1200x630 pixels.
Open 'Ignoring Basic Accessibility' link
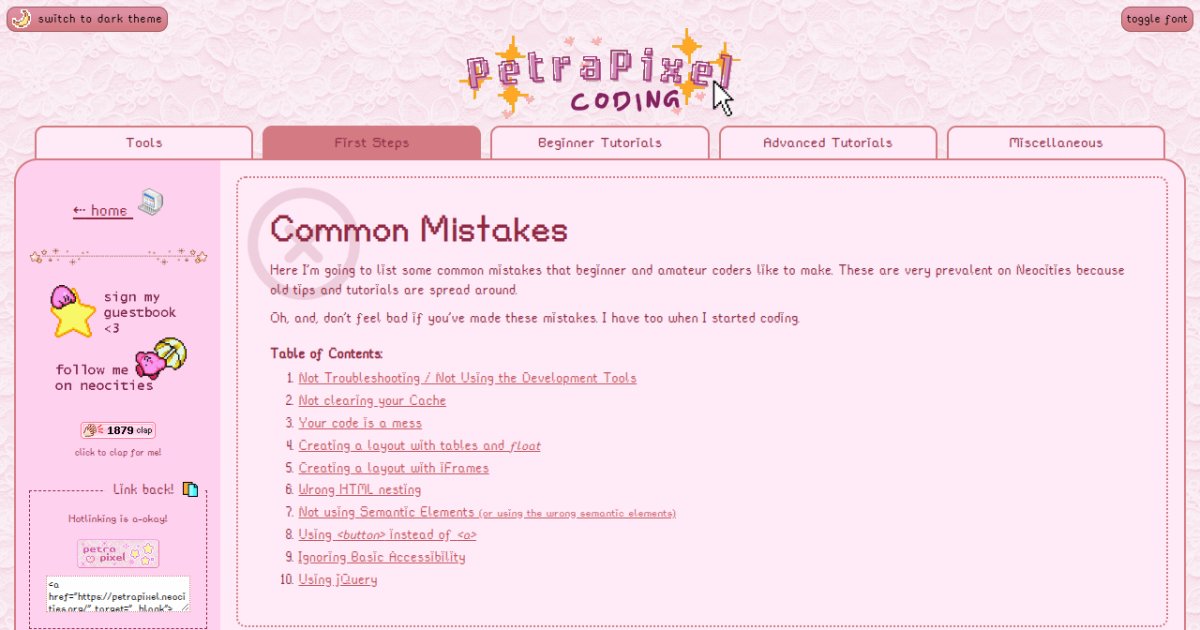tap(382, 557)
